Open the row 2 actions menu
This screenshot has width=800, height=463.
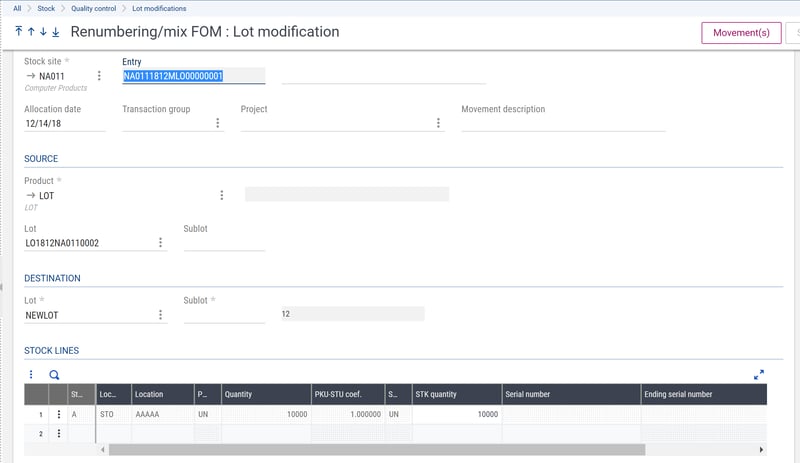point(58,433)
